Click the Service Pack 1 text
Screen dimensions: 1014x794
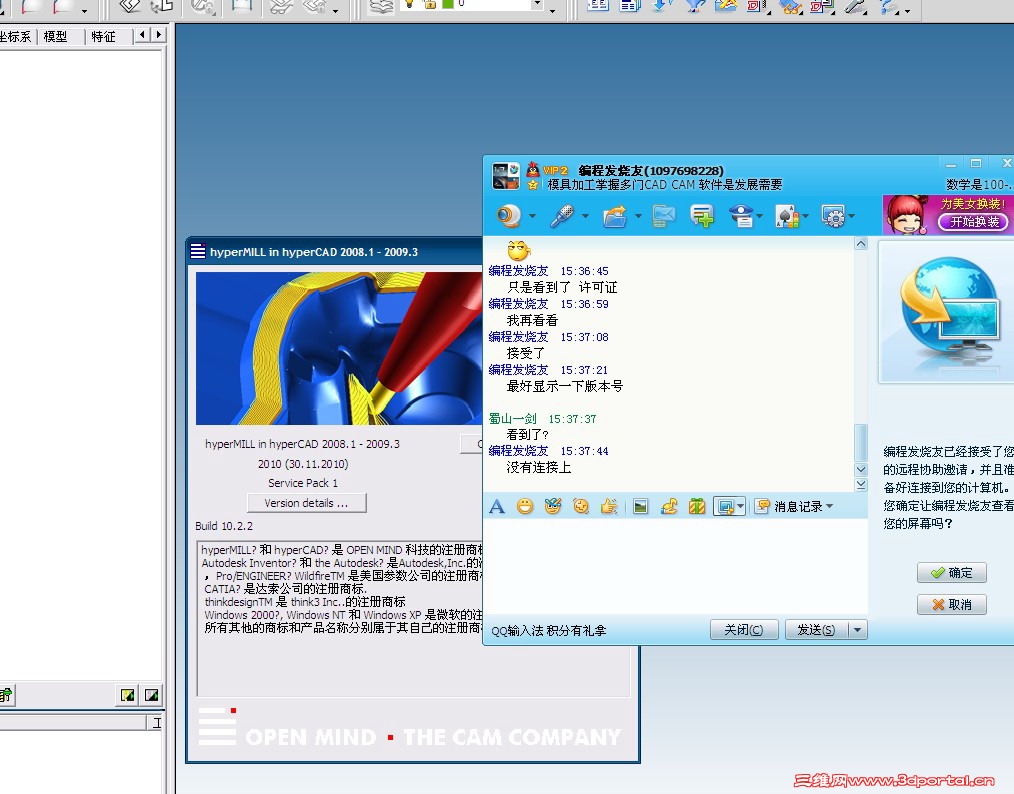tap(303, 483)
